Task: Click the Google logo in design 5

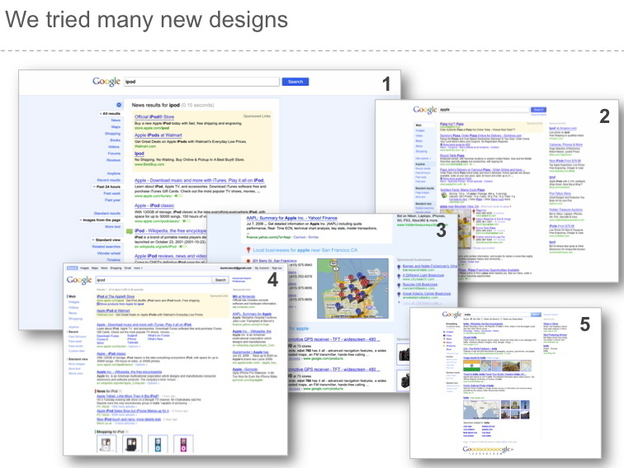Action: [452, 315]
